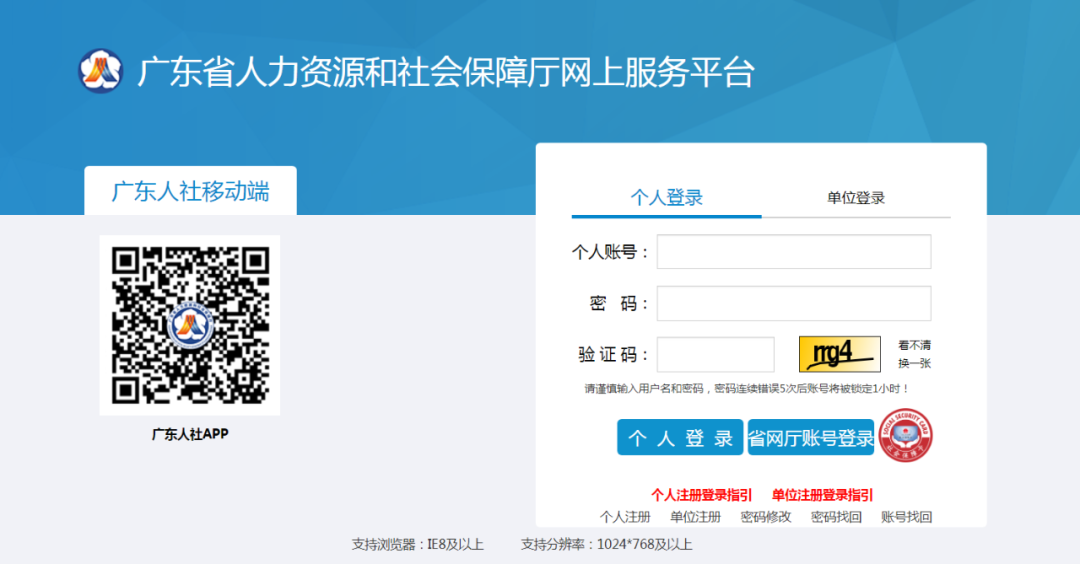This screenshot has height=564, width=1080.
Task: Click into the 密码 input field
Action: (793, 304)
